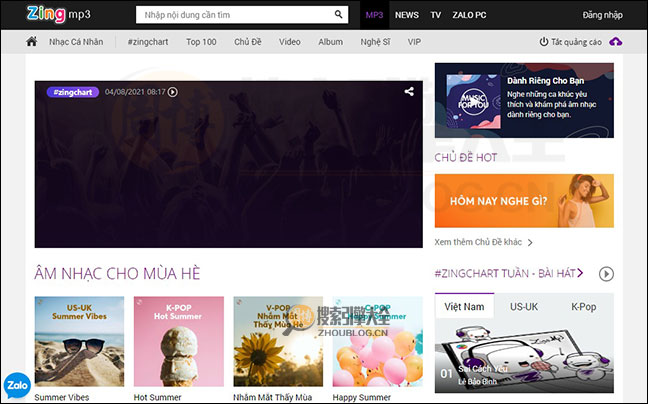648x404 pixels.
Task: Select the US-UK chart tab
Action: [x=524, y=307]
